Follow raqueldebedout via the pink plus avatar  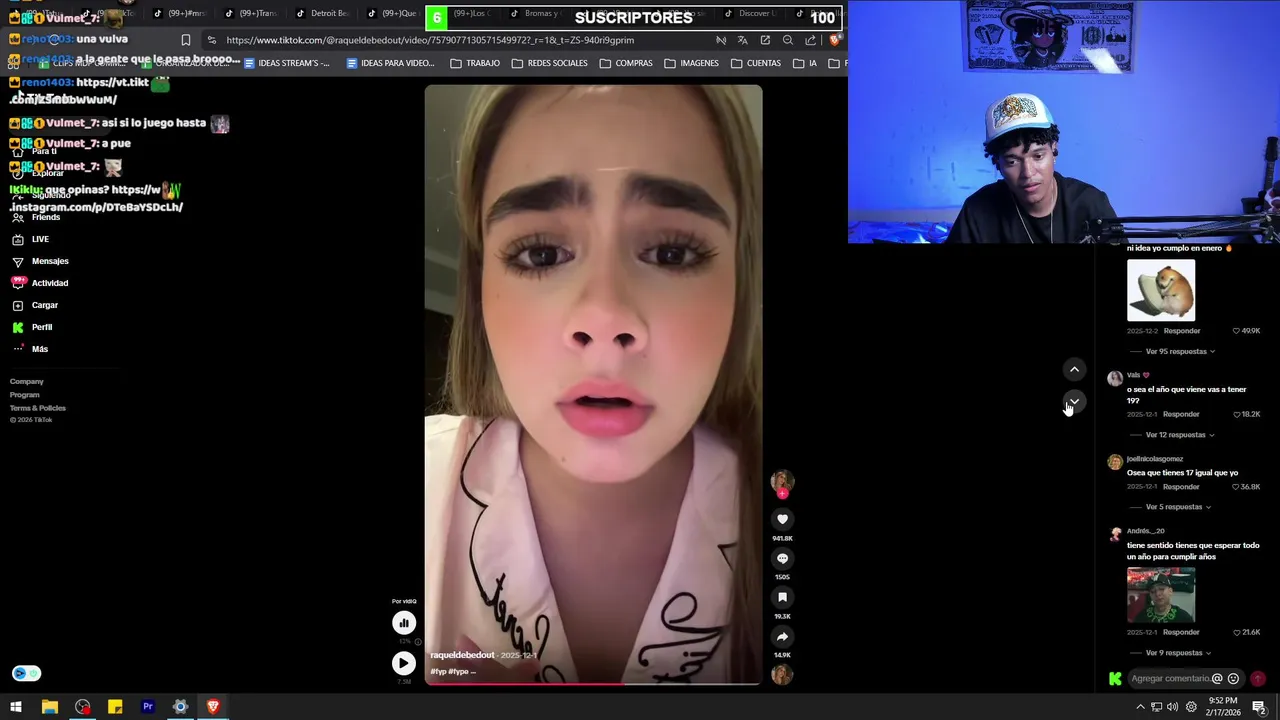point(782,493)
